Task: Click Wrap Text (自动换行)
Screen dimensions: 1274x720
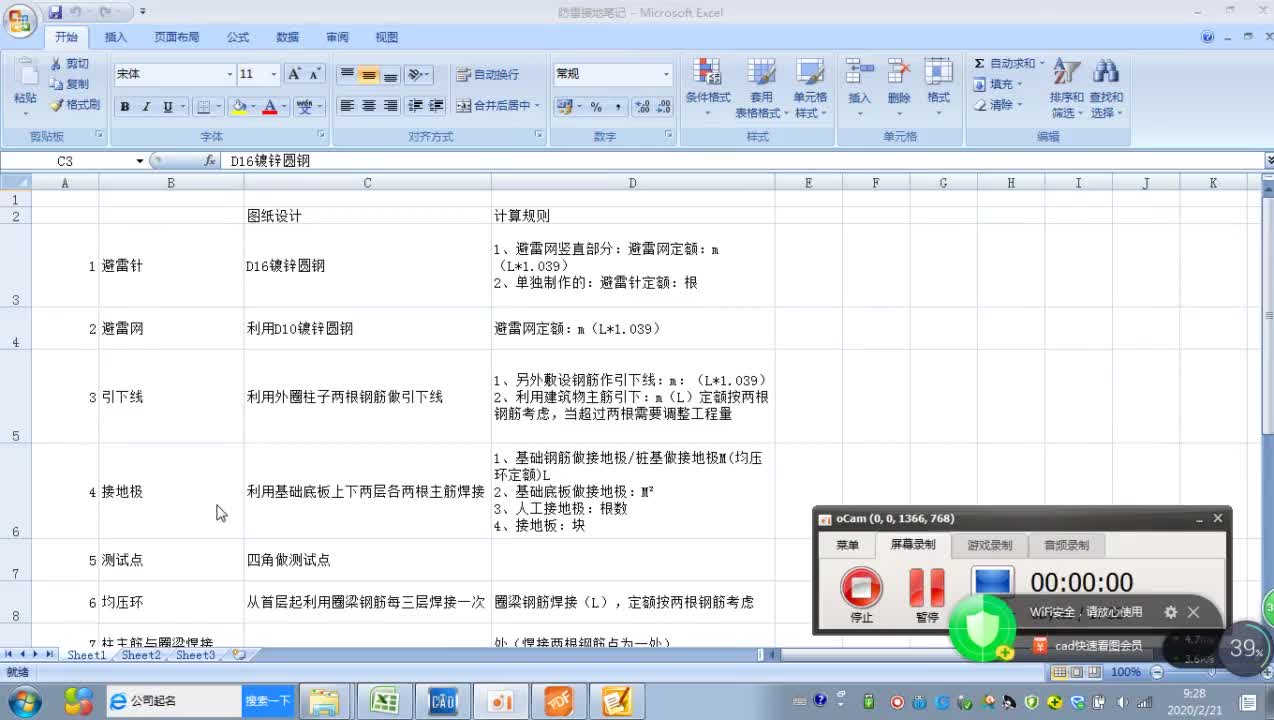Action: point(488,75)
